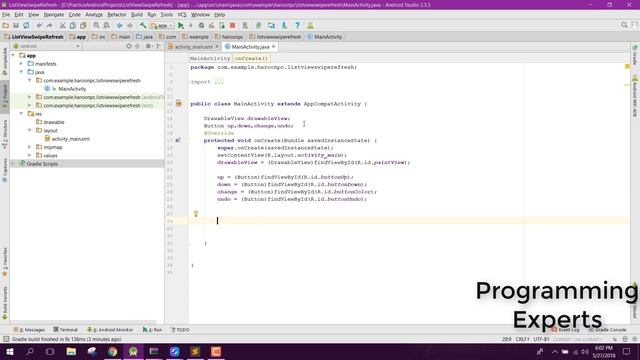The image size is (640, 360).
Task: Click the Android Device Monitor icon
Action: pyautogui.click(x=310, y=25)
